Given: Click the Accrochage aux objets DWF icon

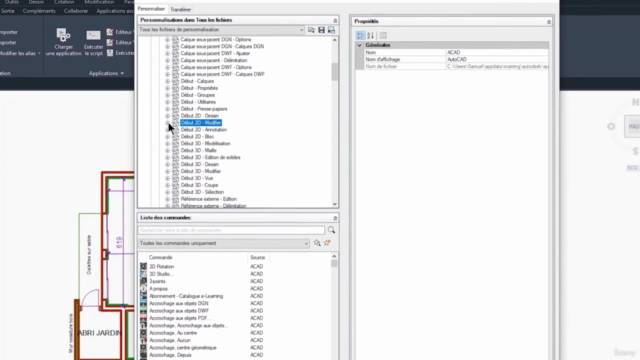Looking at the screenshot, I should point(143,311).
